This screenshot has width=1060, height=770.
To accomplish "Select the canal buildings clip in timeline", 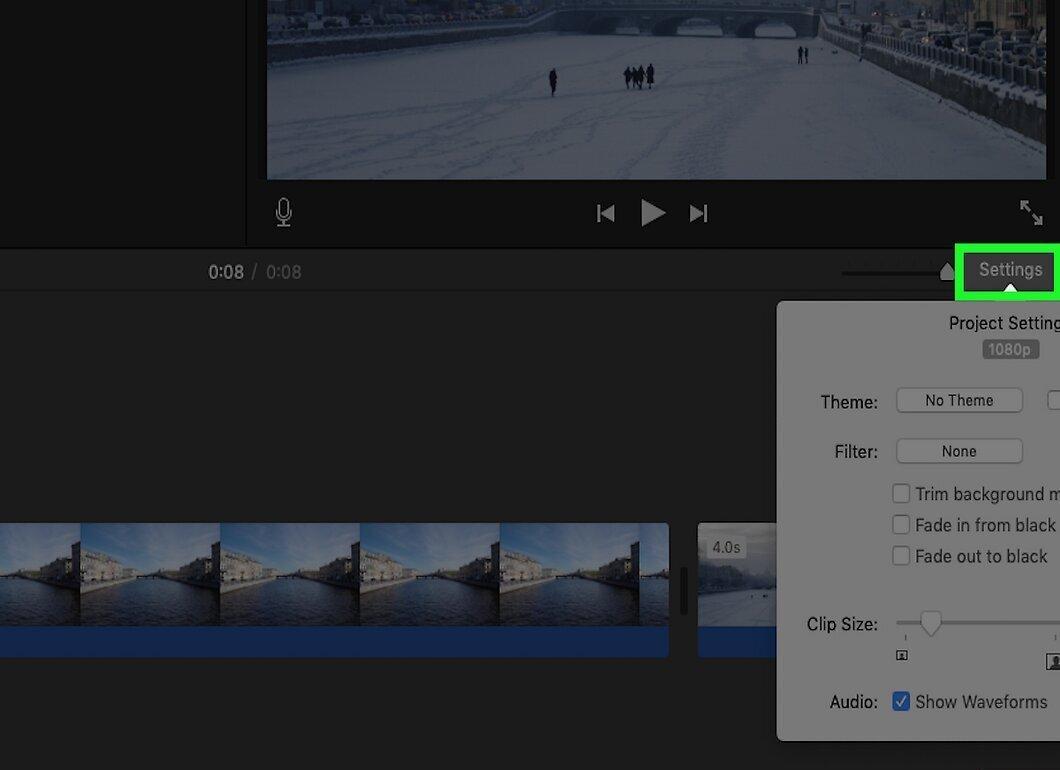I will (x=334, y=589).
